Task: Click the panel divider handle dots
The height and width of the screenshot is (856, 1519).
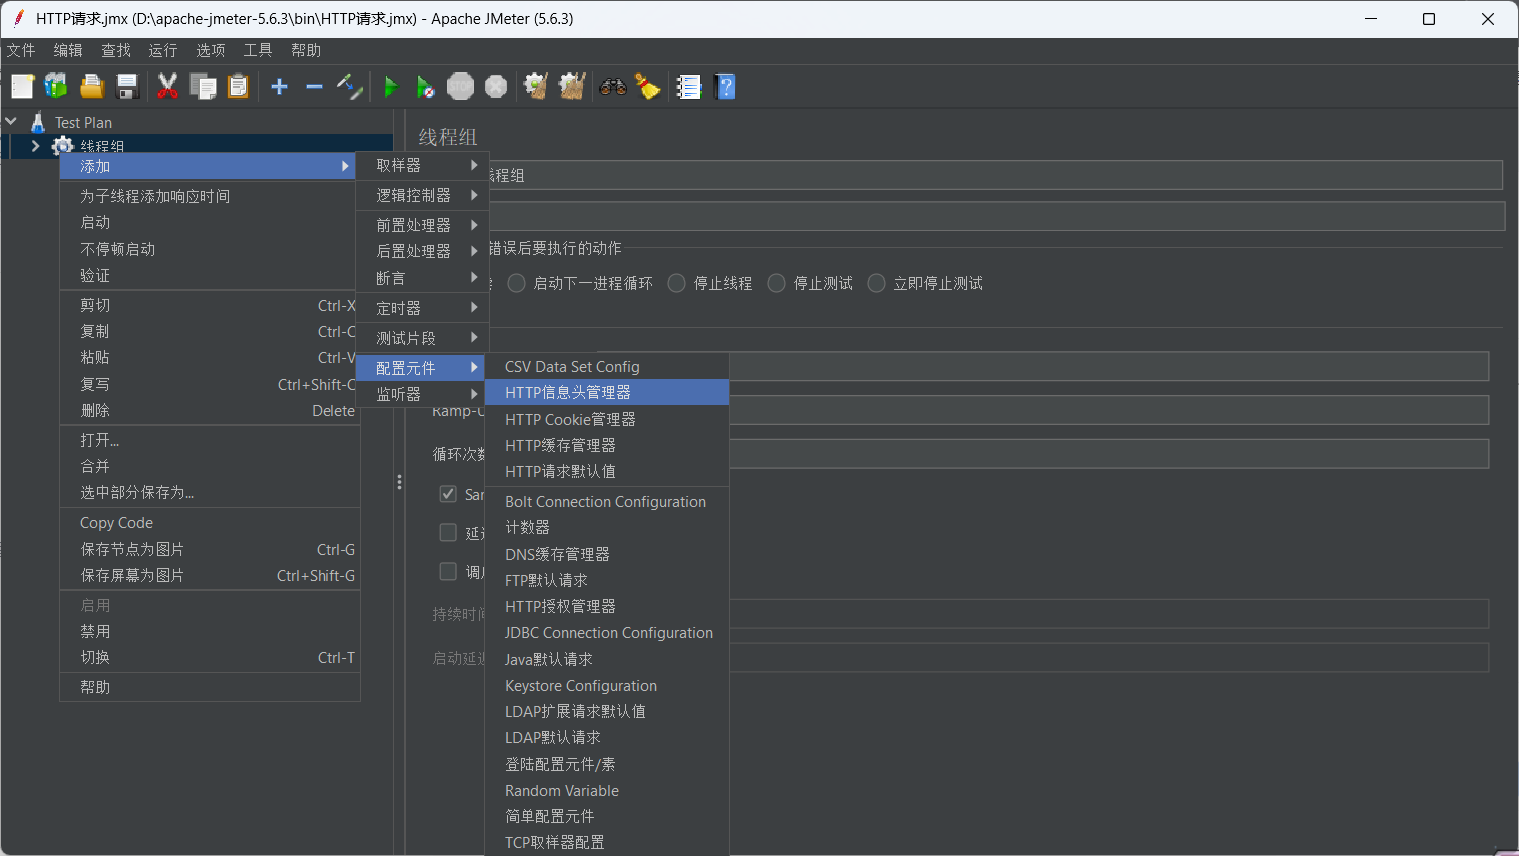Action: point(399,482)
